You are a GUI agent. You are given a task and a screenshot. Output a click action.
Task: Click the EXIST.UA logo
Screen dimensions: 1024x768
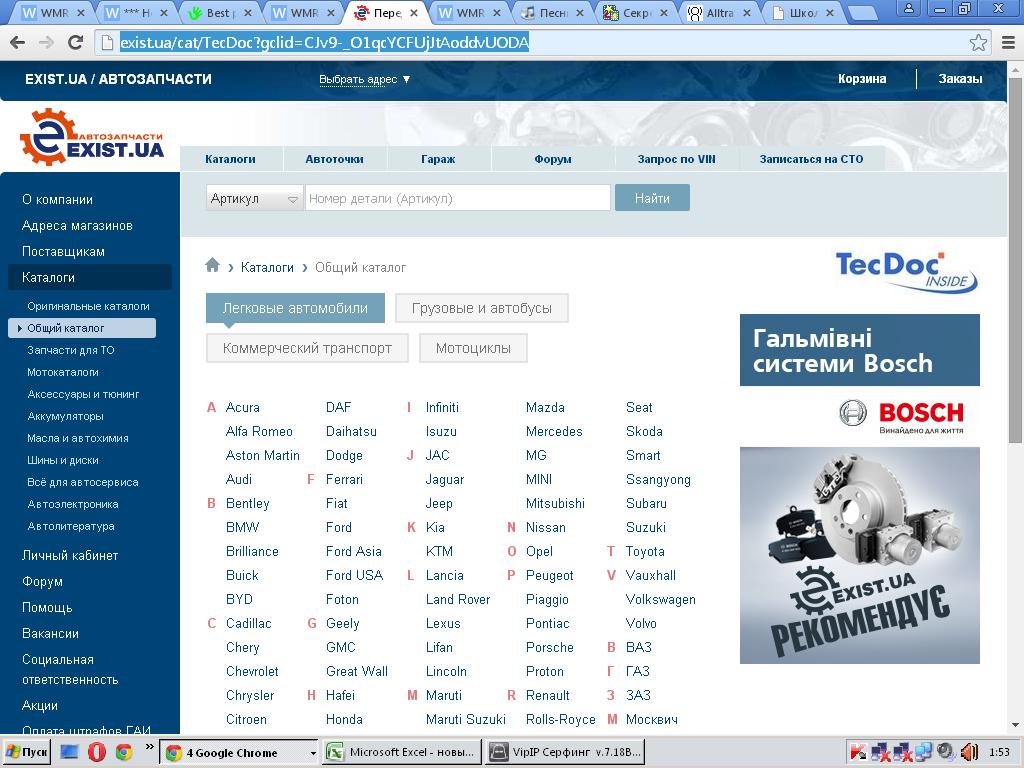92,136
